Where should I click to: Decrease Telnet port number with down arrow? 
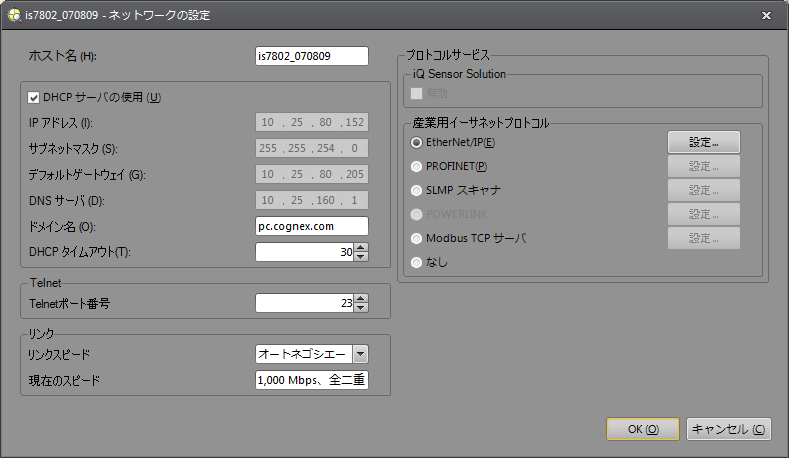(361, 307)
